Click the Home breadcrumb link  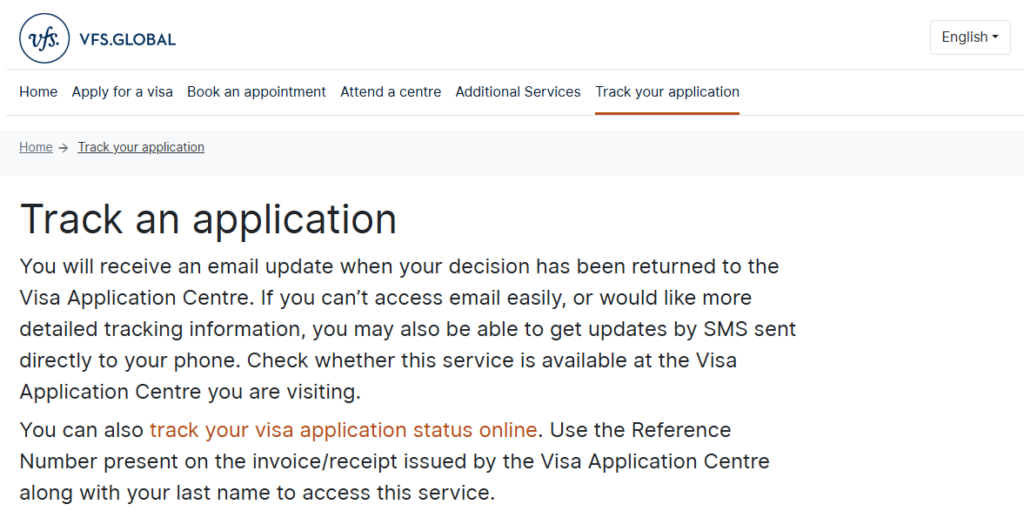coord(35,147)
